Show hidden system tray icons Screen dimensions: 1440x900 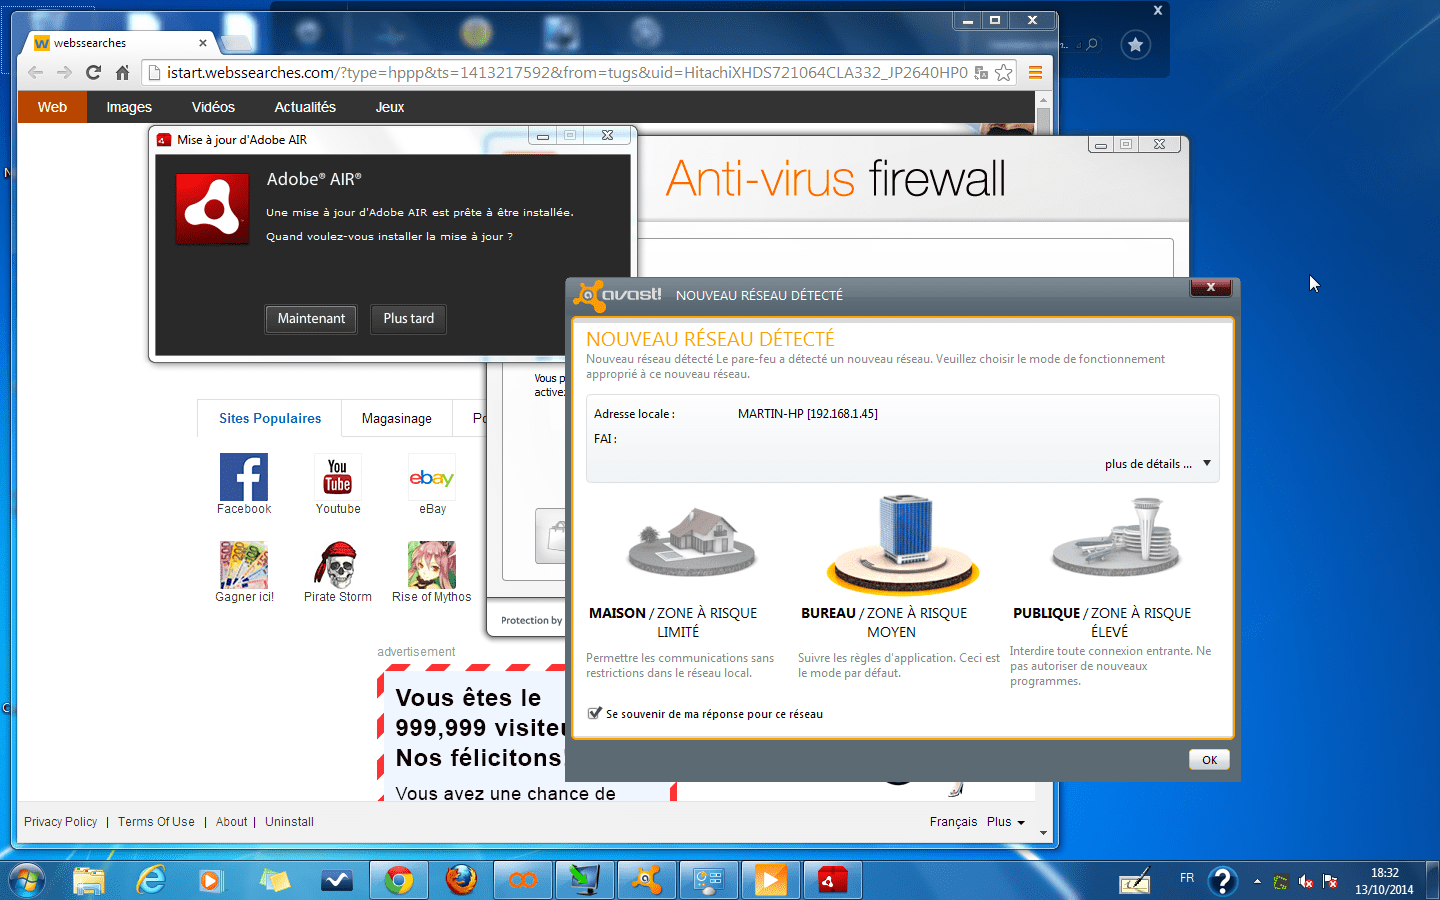(x=1257, y=881)
